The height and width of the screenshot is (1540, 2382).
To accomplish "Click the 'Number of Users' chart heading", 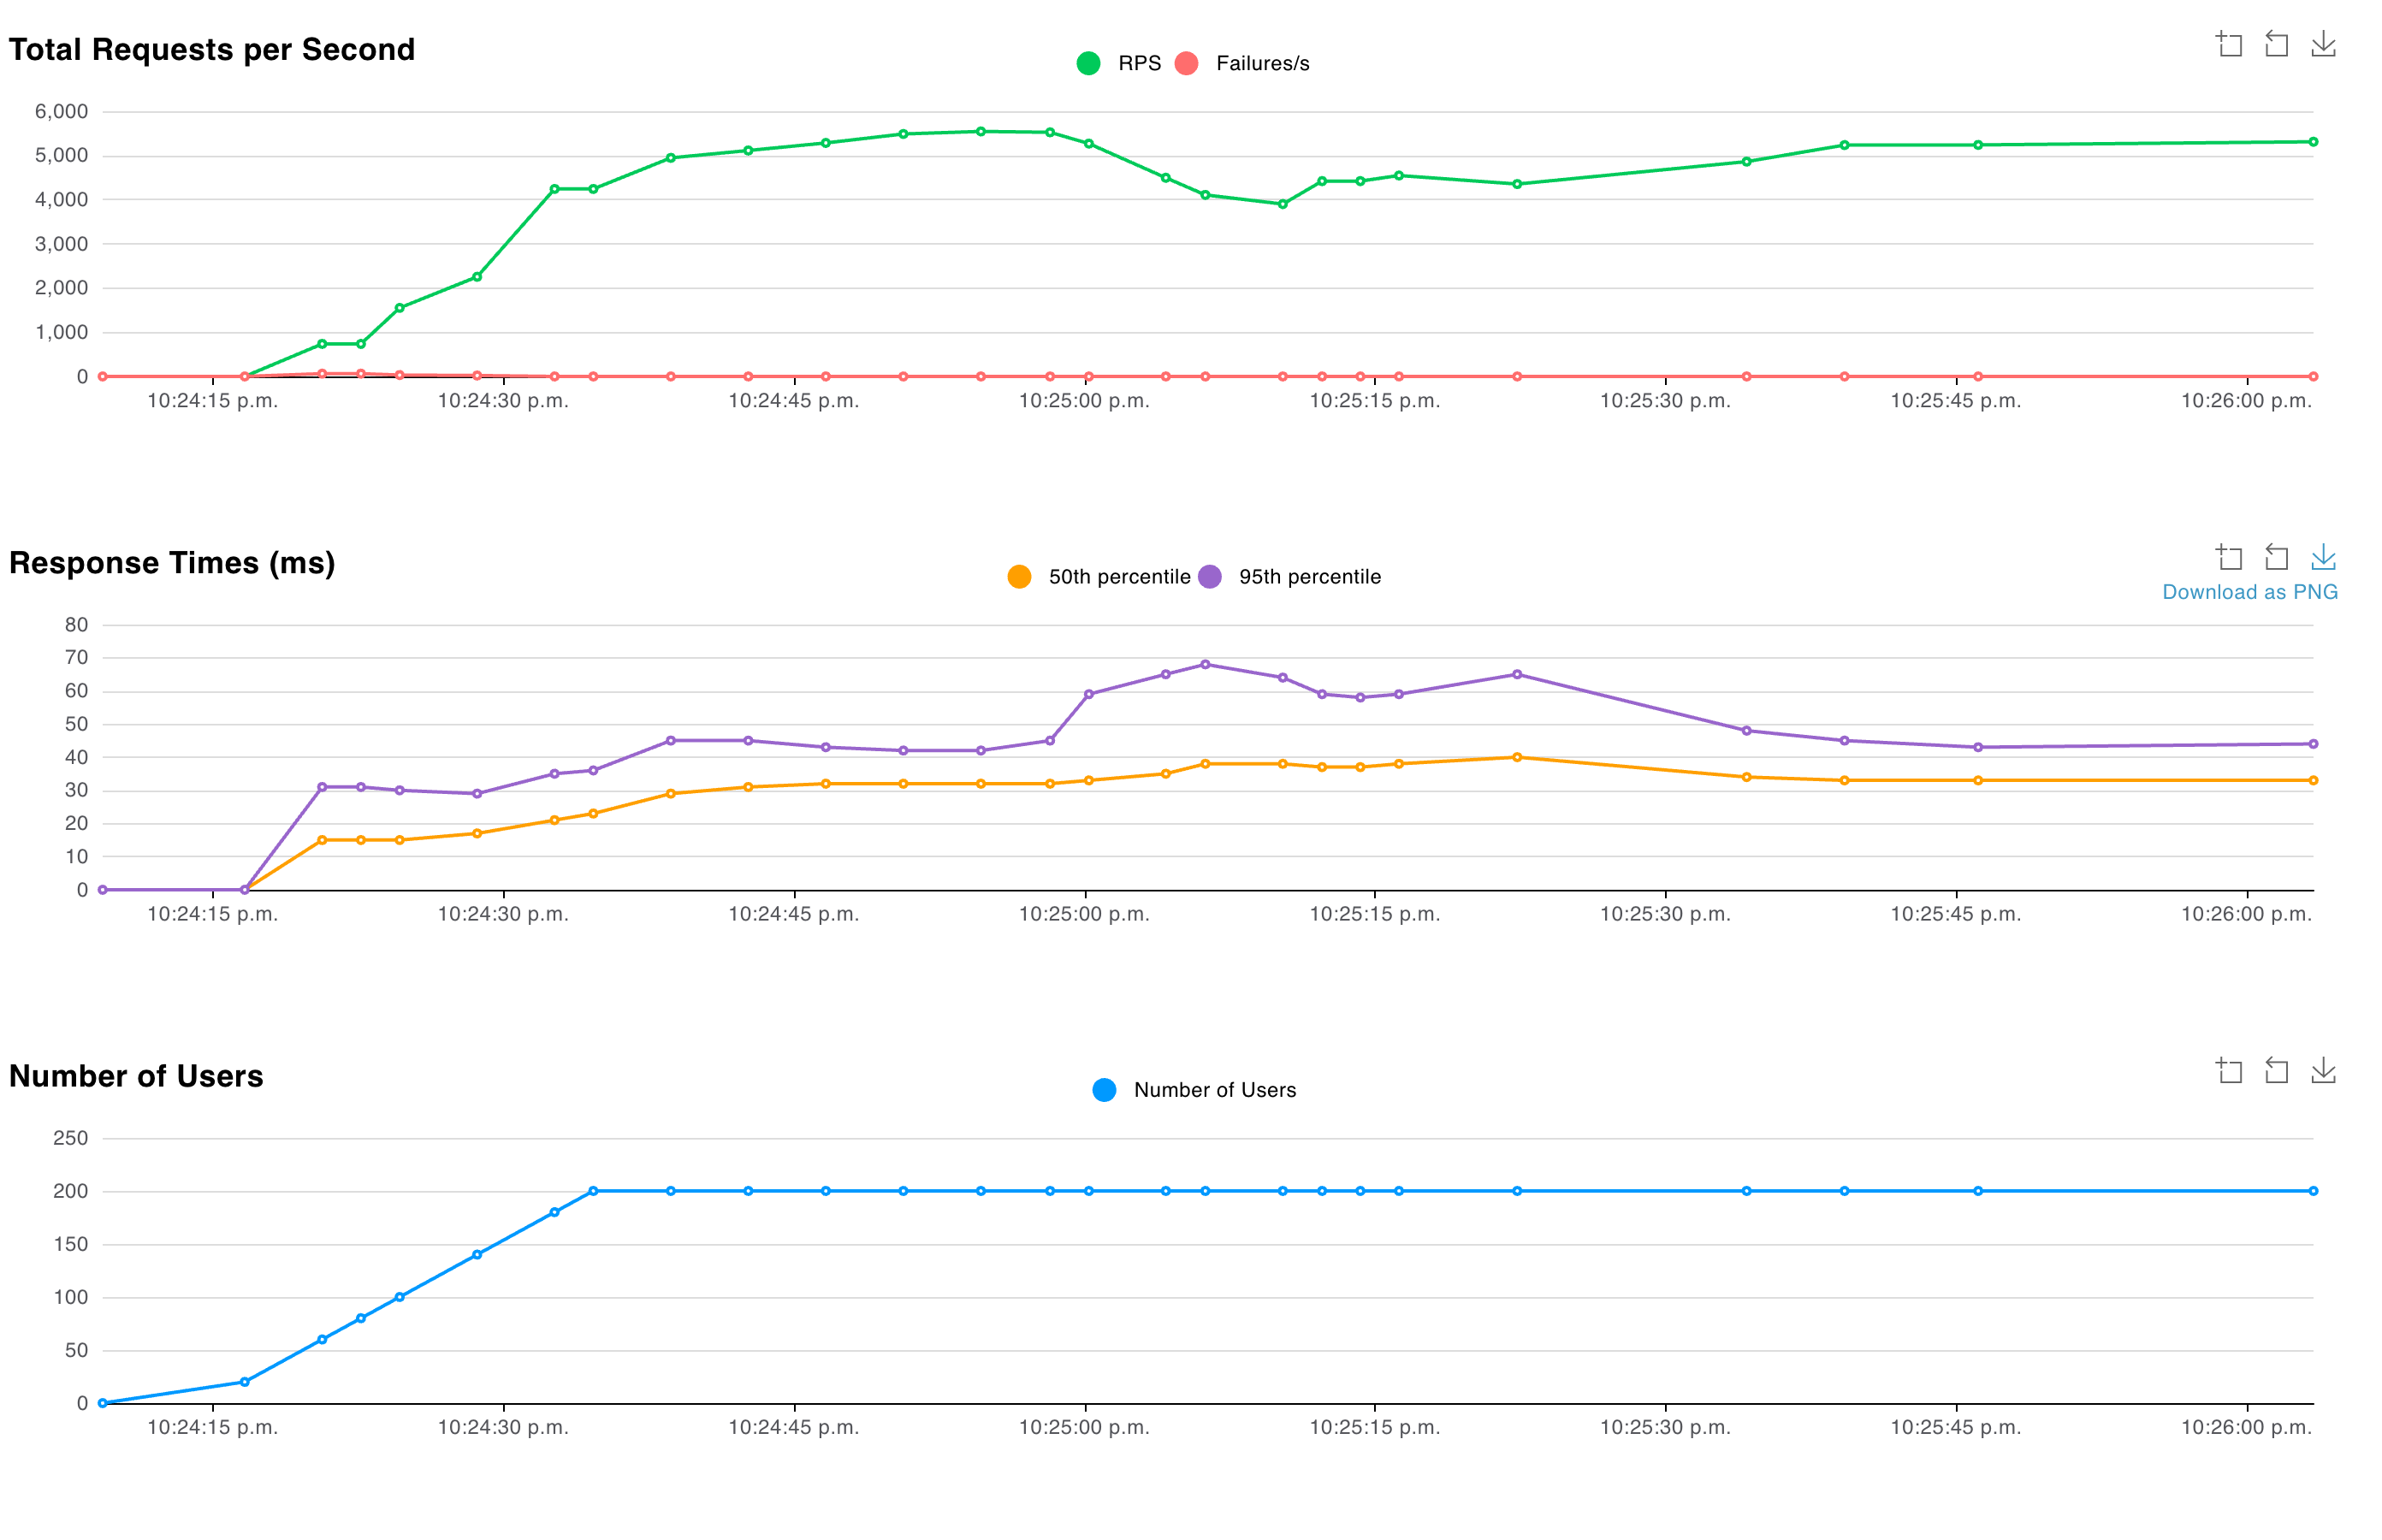I will coord(136,1076).
